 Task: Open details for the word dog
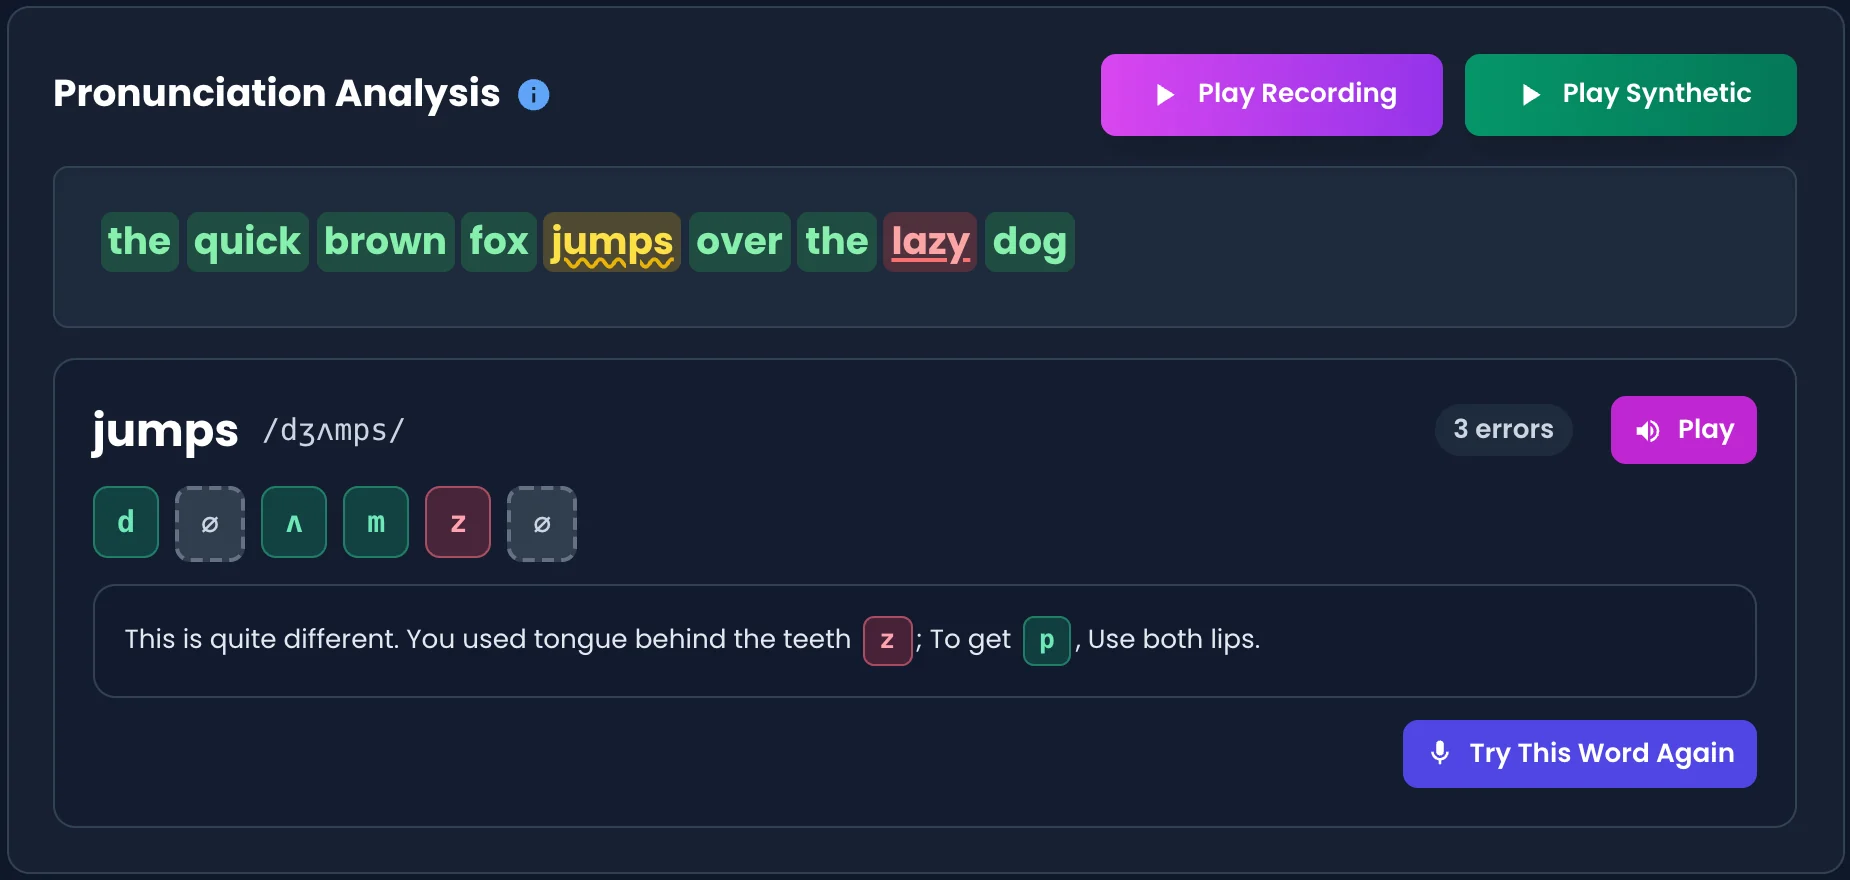pyautogui.click(x=1028, y=241)
